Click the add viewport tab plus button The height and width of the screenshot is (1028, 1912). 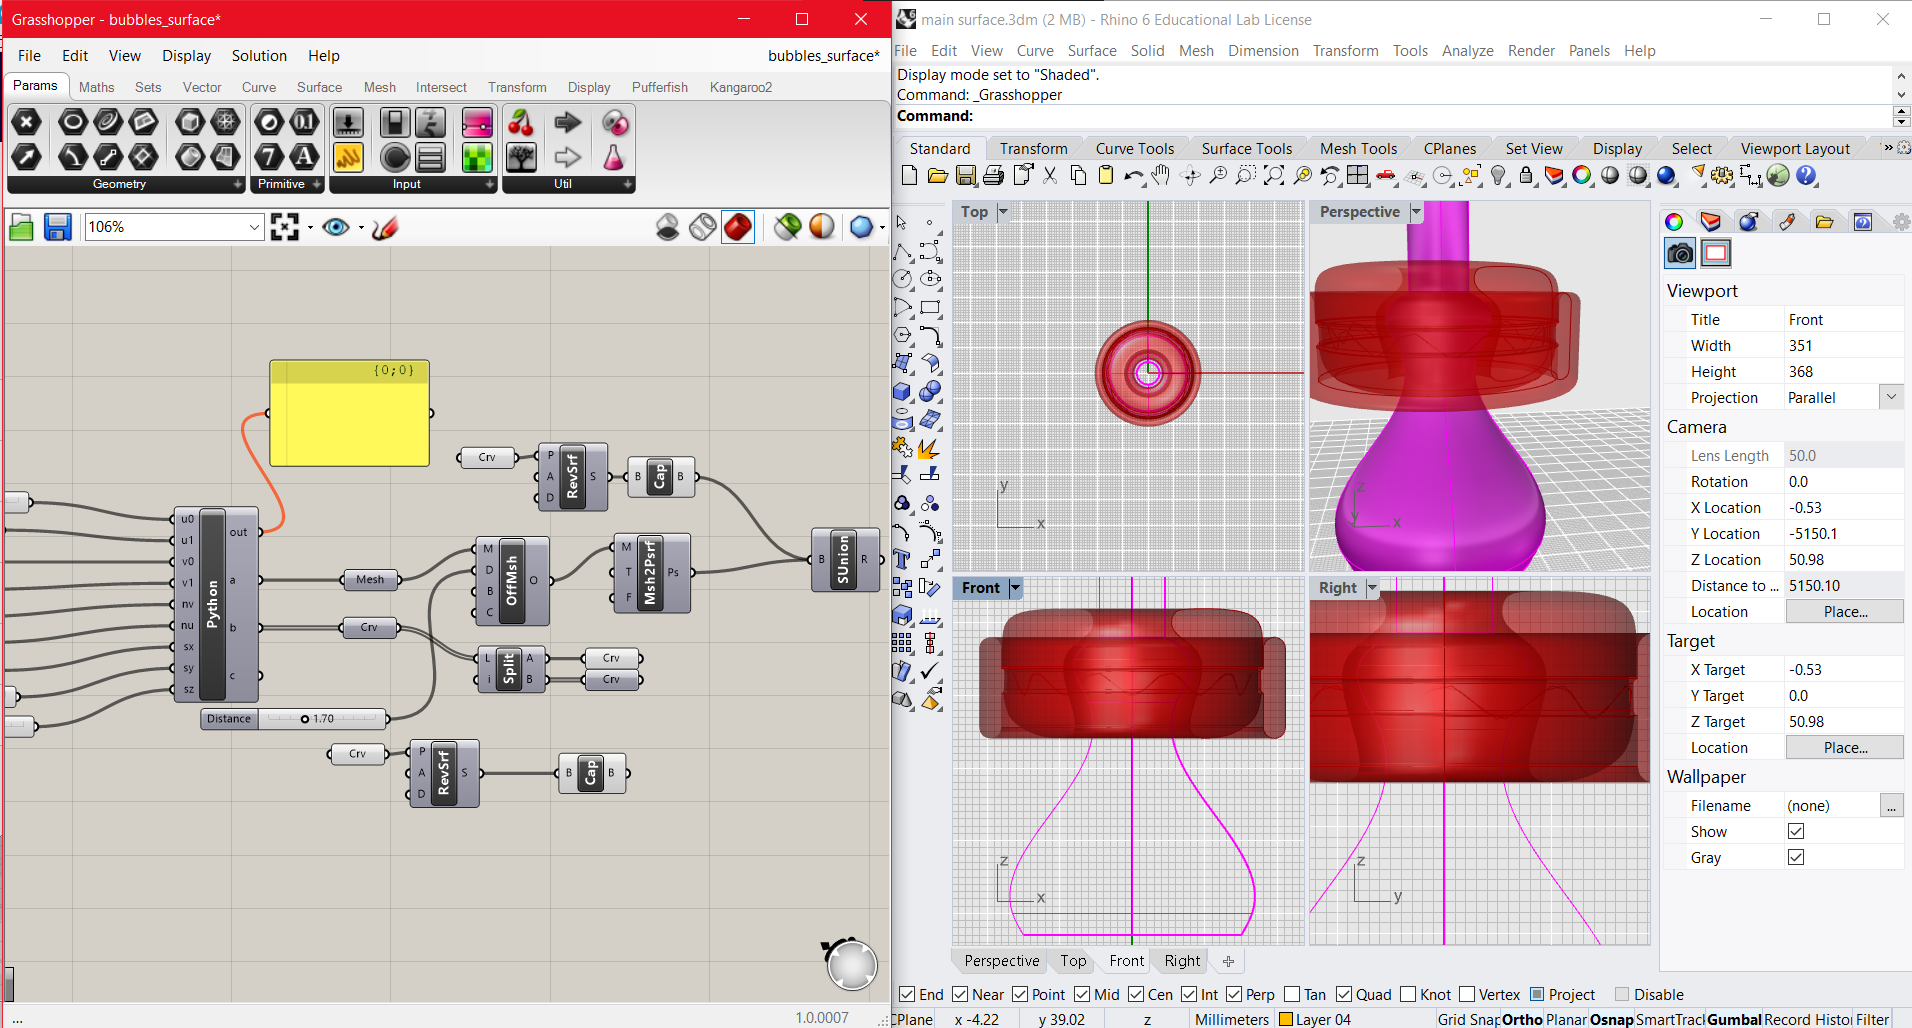coord(1228,961)
